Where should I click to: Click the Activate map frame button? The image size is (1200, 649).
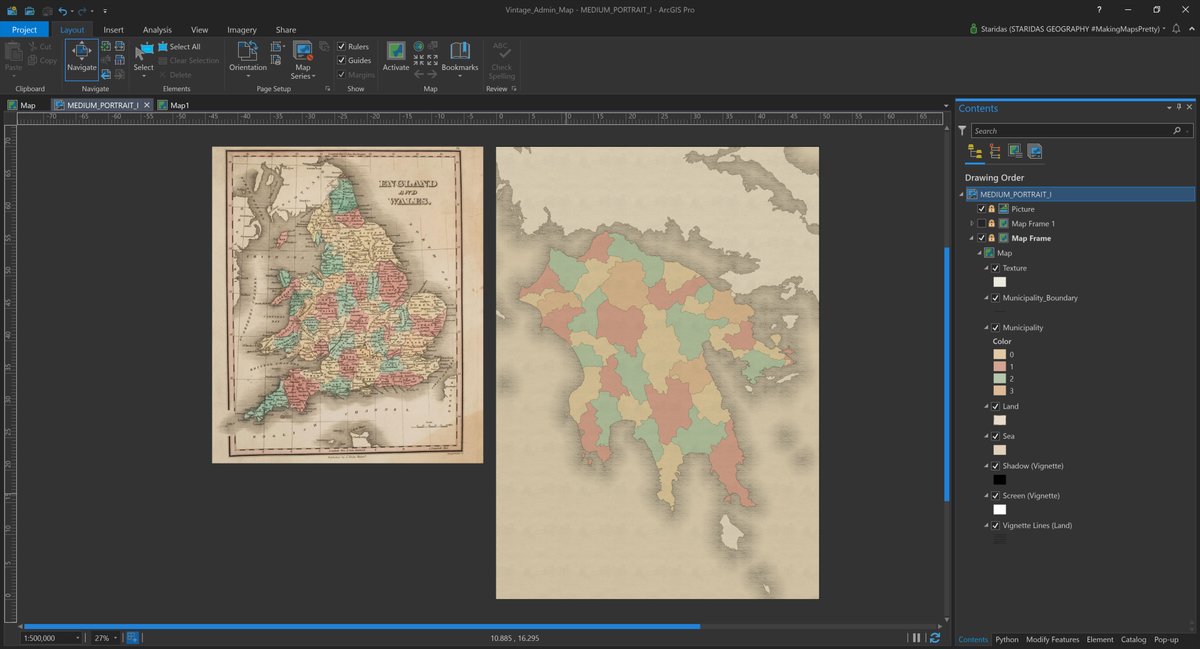point(396,57)
